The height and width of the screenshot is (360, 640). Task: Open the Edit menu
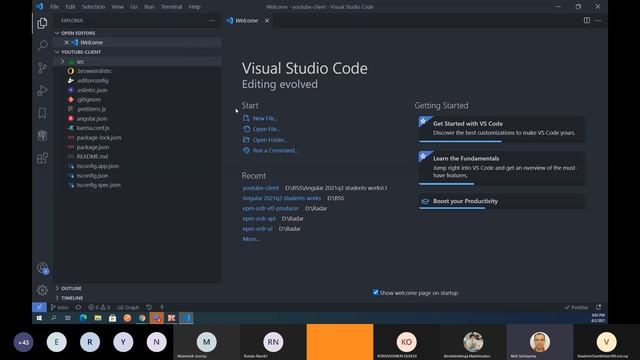pyautogui.click(x=70, y=7)
